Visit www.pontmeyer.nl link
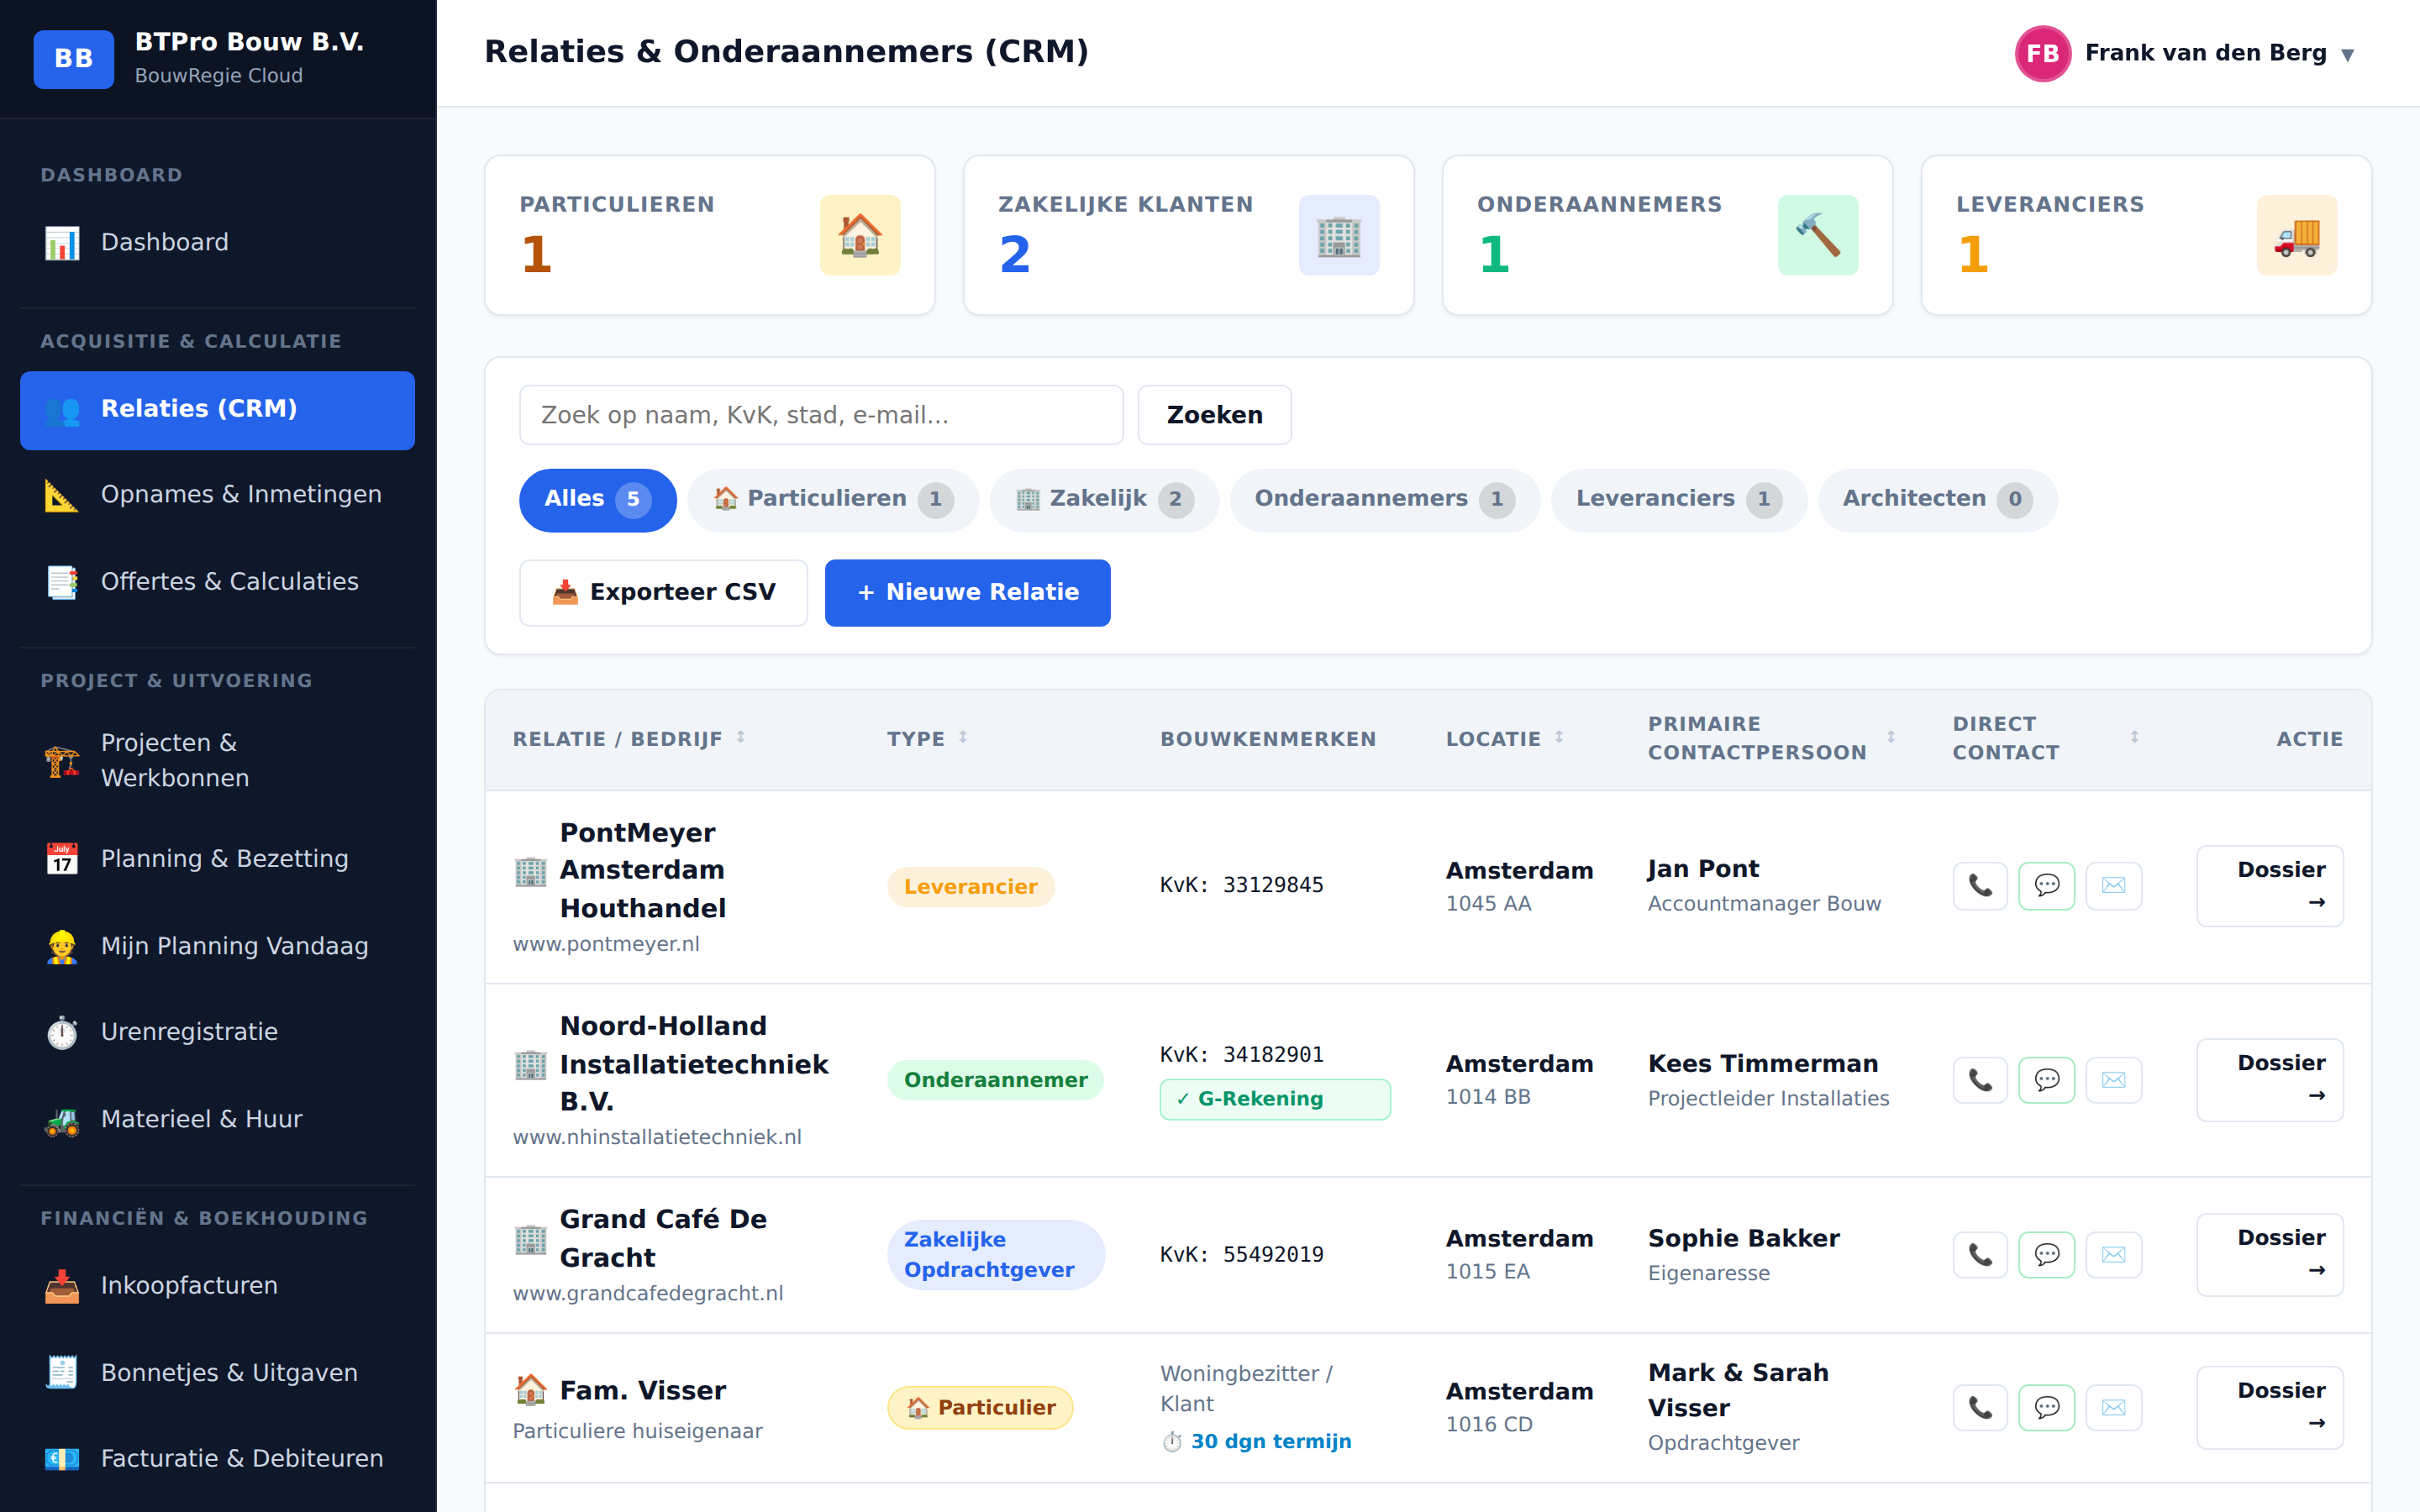Image resolution: width=2420 pixels, height=1512 pixels. 606,944
